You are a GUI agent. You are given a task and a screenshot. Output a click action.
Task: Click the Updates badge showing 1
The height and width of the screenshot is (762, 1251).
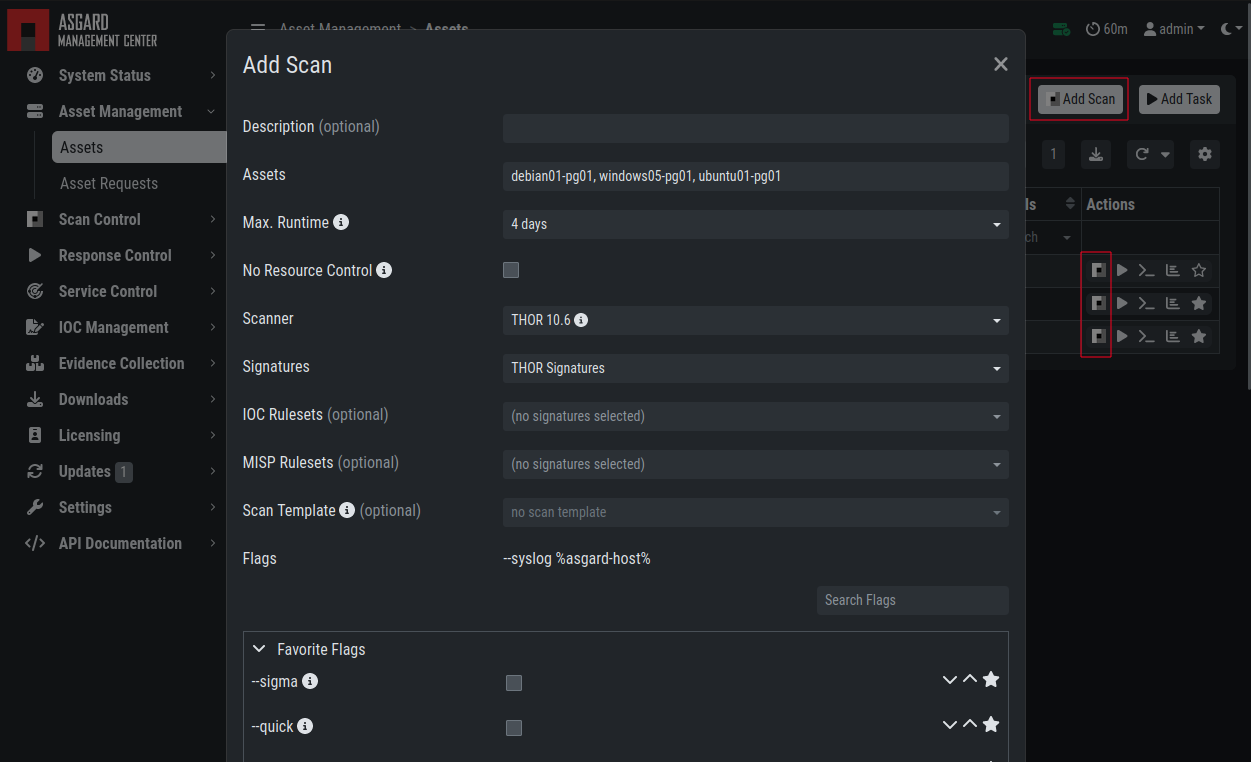coord(123,472)
